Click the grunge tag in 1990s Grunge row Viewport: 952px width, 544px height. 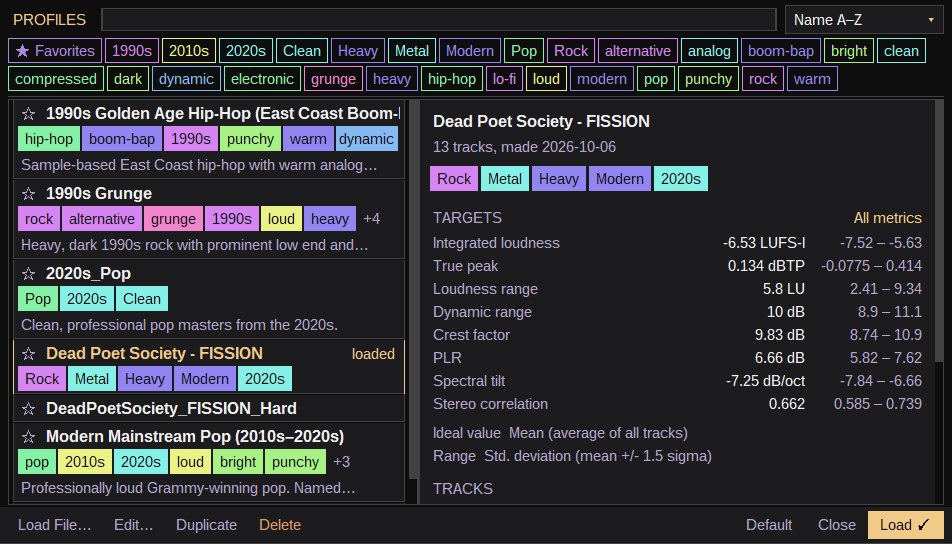coord(174,219)
